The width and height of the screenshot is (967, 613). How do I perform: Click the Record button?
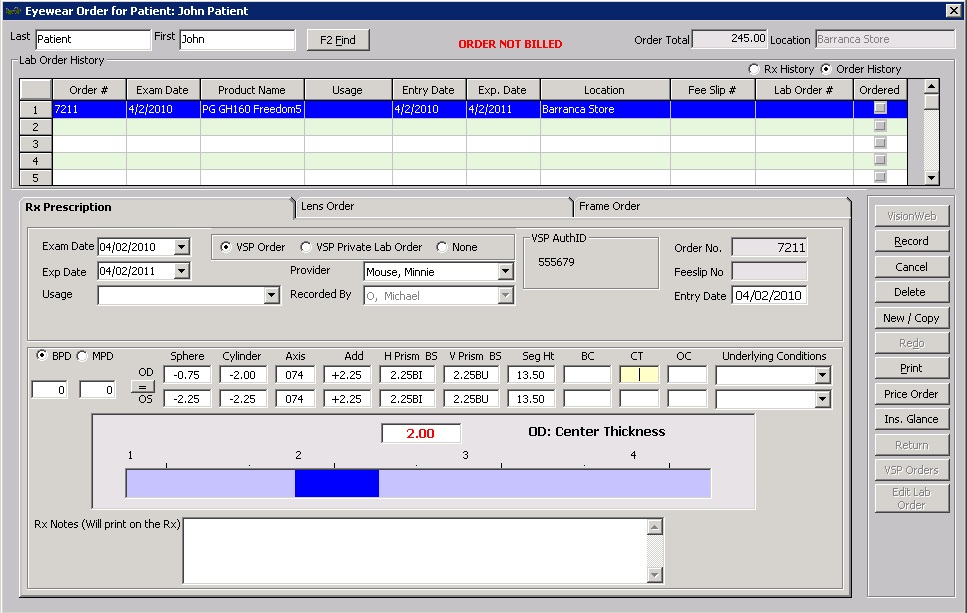(x=911, y=241)
